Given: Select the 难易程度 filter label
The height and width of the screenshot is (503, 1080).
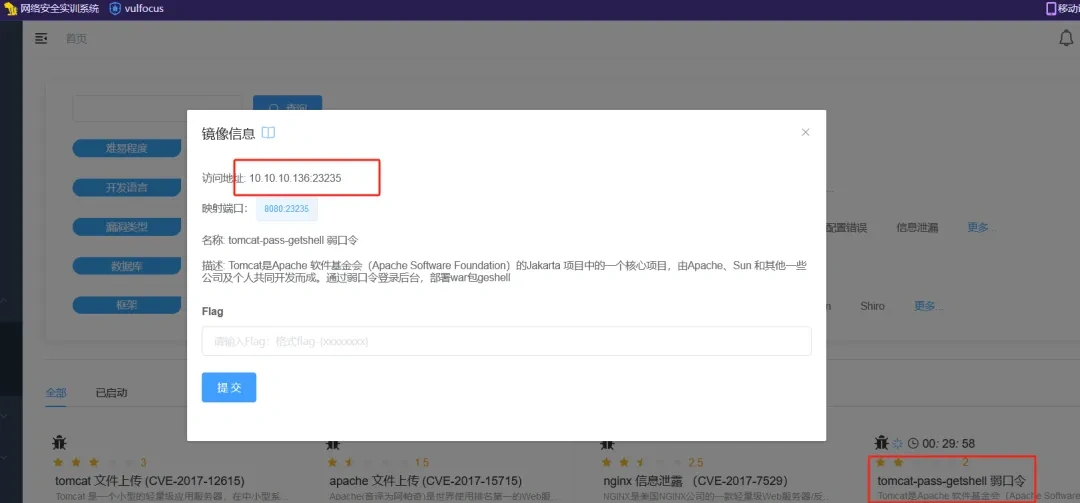Looking at the screenshot, I should point(127,147).
